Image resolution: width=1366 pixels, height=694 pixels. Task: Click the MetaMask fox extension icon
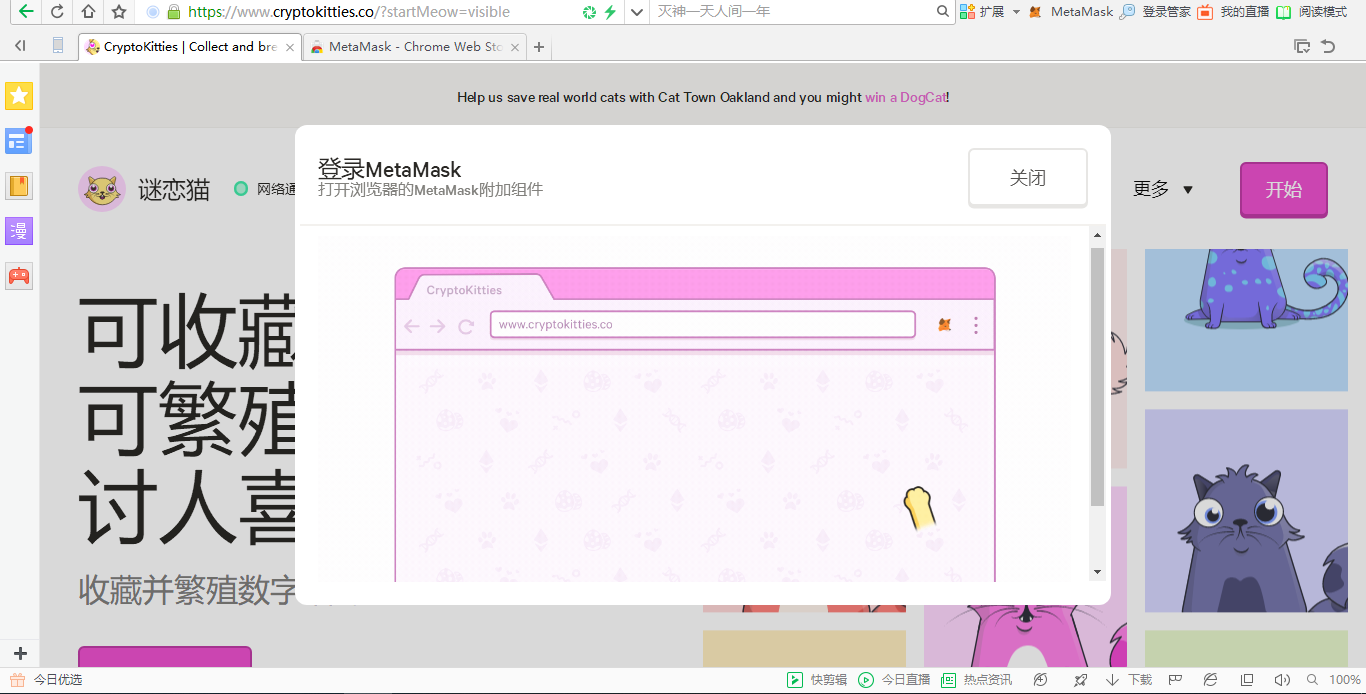tap(1035, 12)
